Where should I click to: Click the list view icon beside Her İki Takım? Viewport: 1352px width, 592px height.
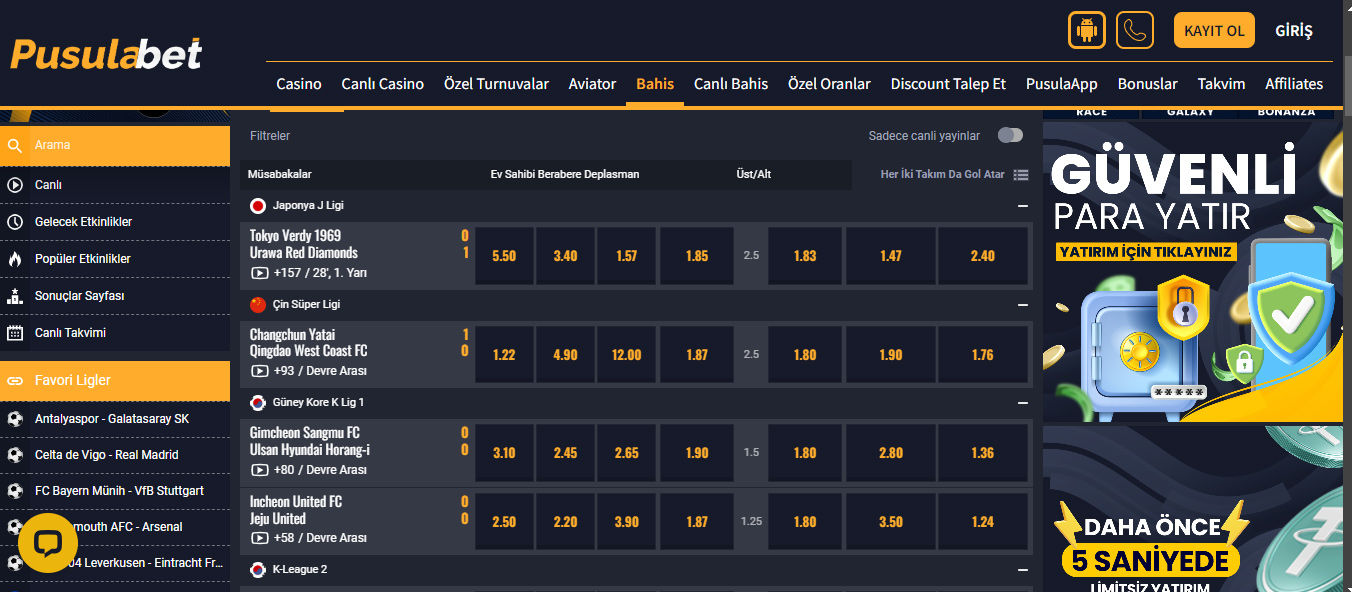coord(1021,175)
